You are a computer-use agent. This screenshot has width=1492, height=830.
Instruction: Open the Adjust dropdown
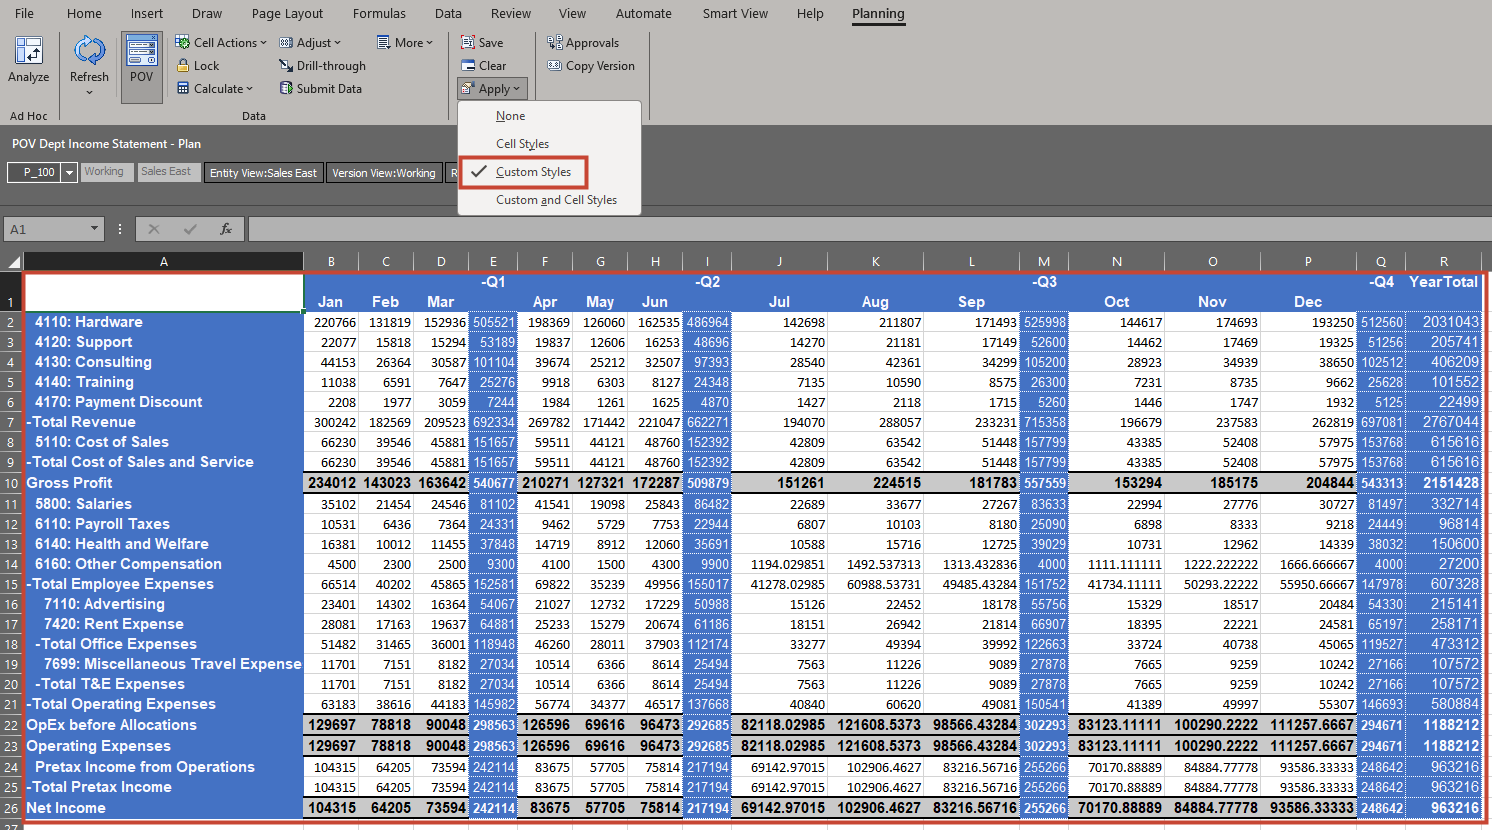click(310, 42)
